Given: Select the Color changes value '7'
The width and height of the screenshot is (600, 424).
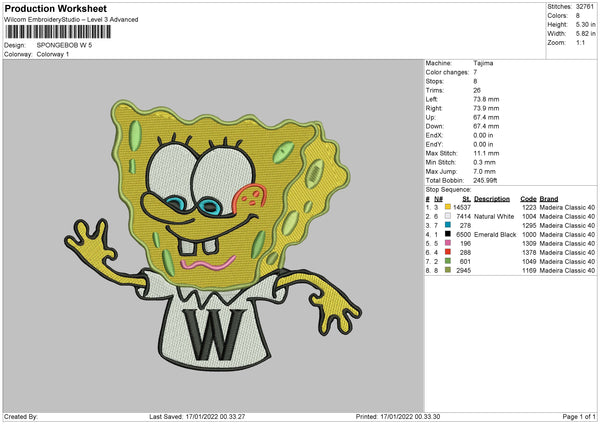Looking at the screenshot, I should pos(475,72).
